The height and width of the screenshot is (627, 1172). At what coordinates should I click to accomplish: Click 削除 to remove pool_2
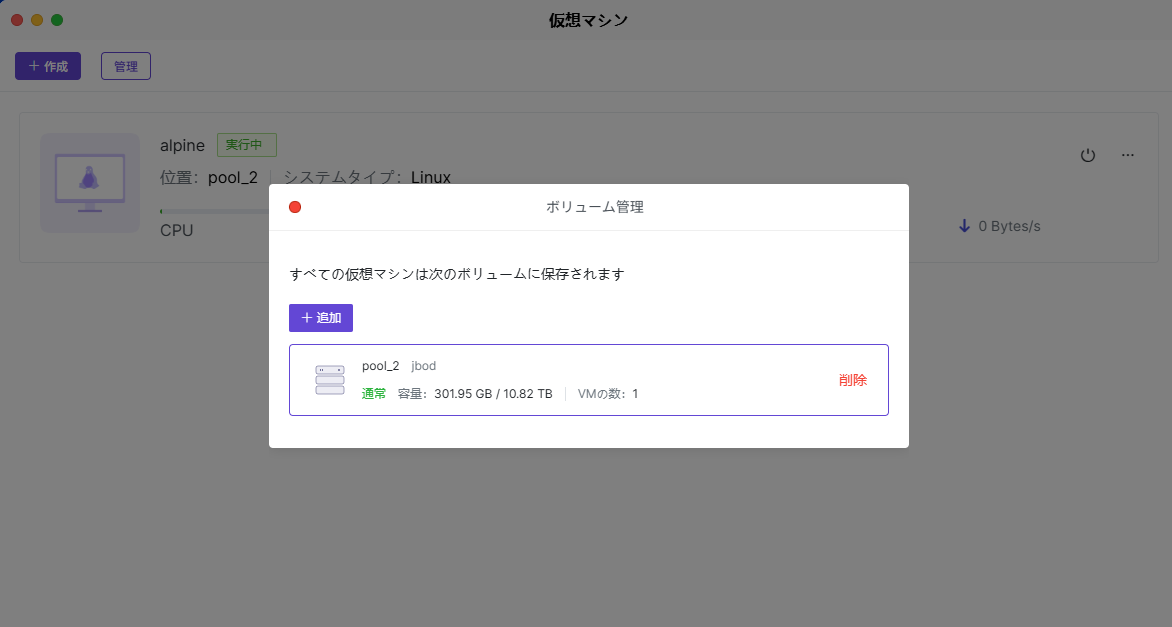pyautogui.click(x=853, y=380)
